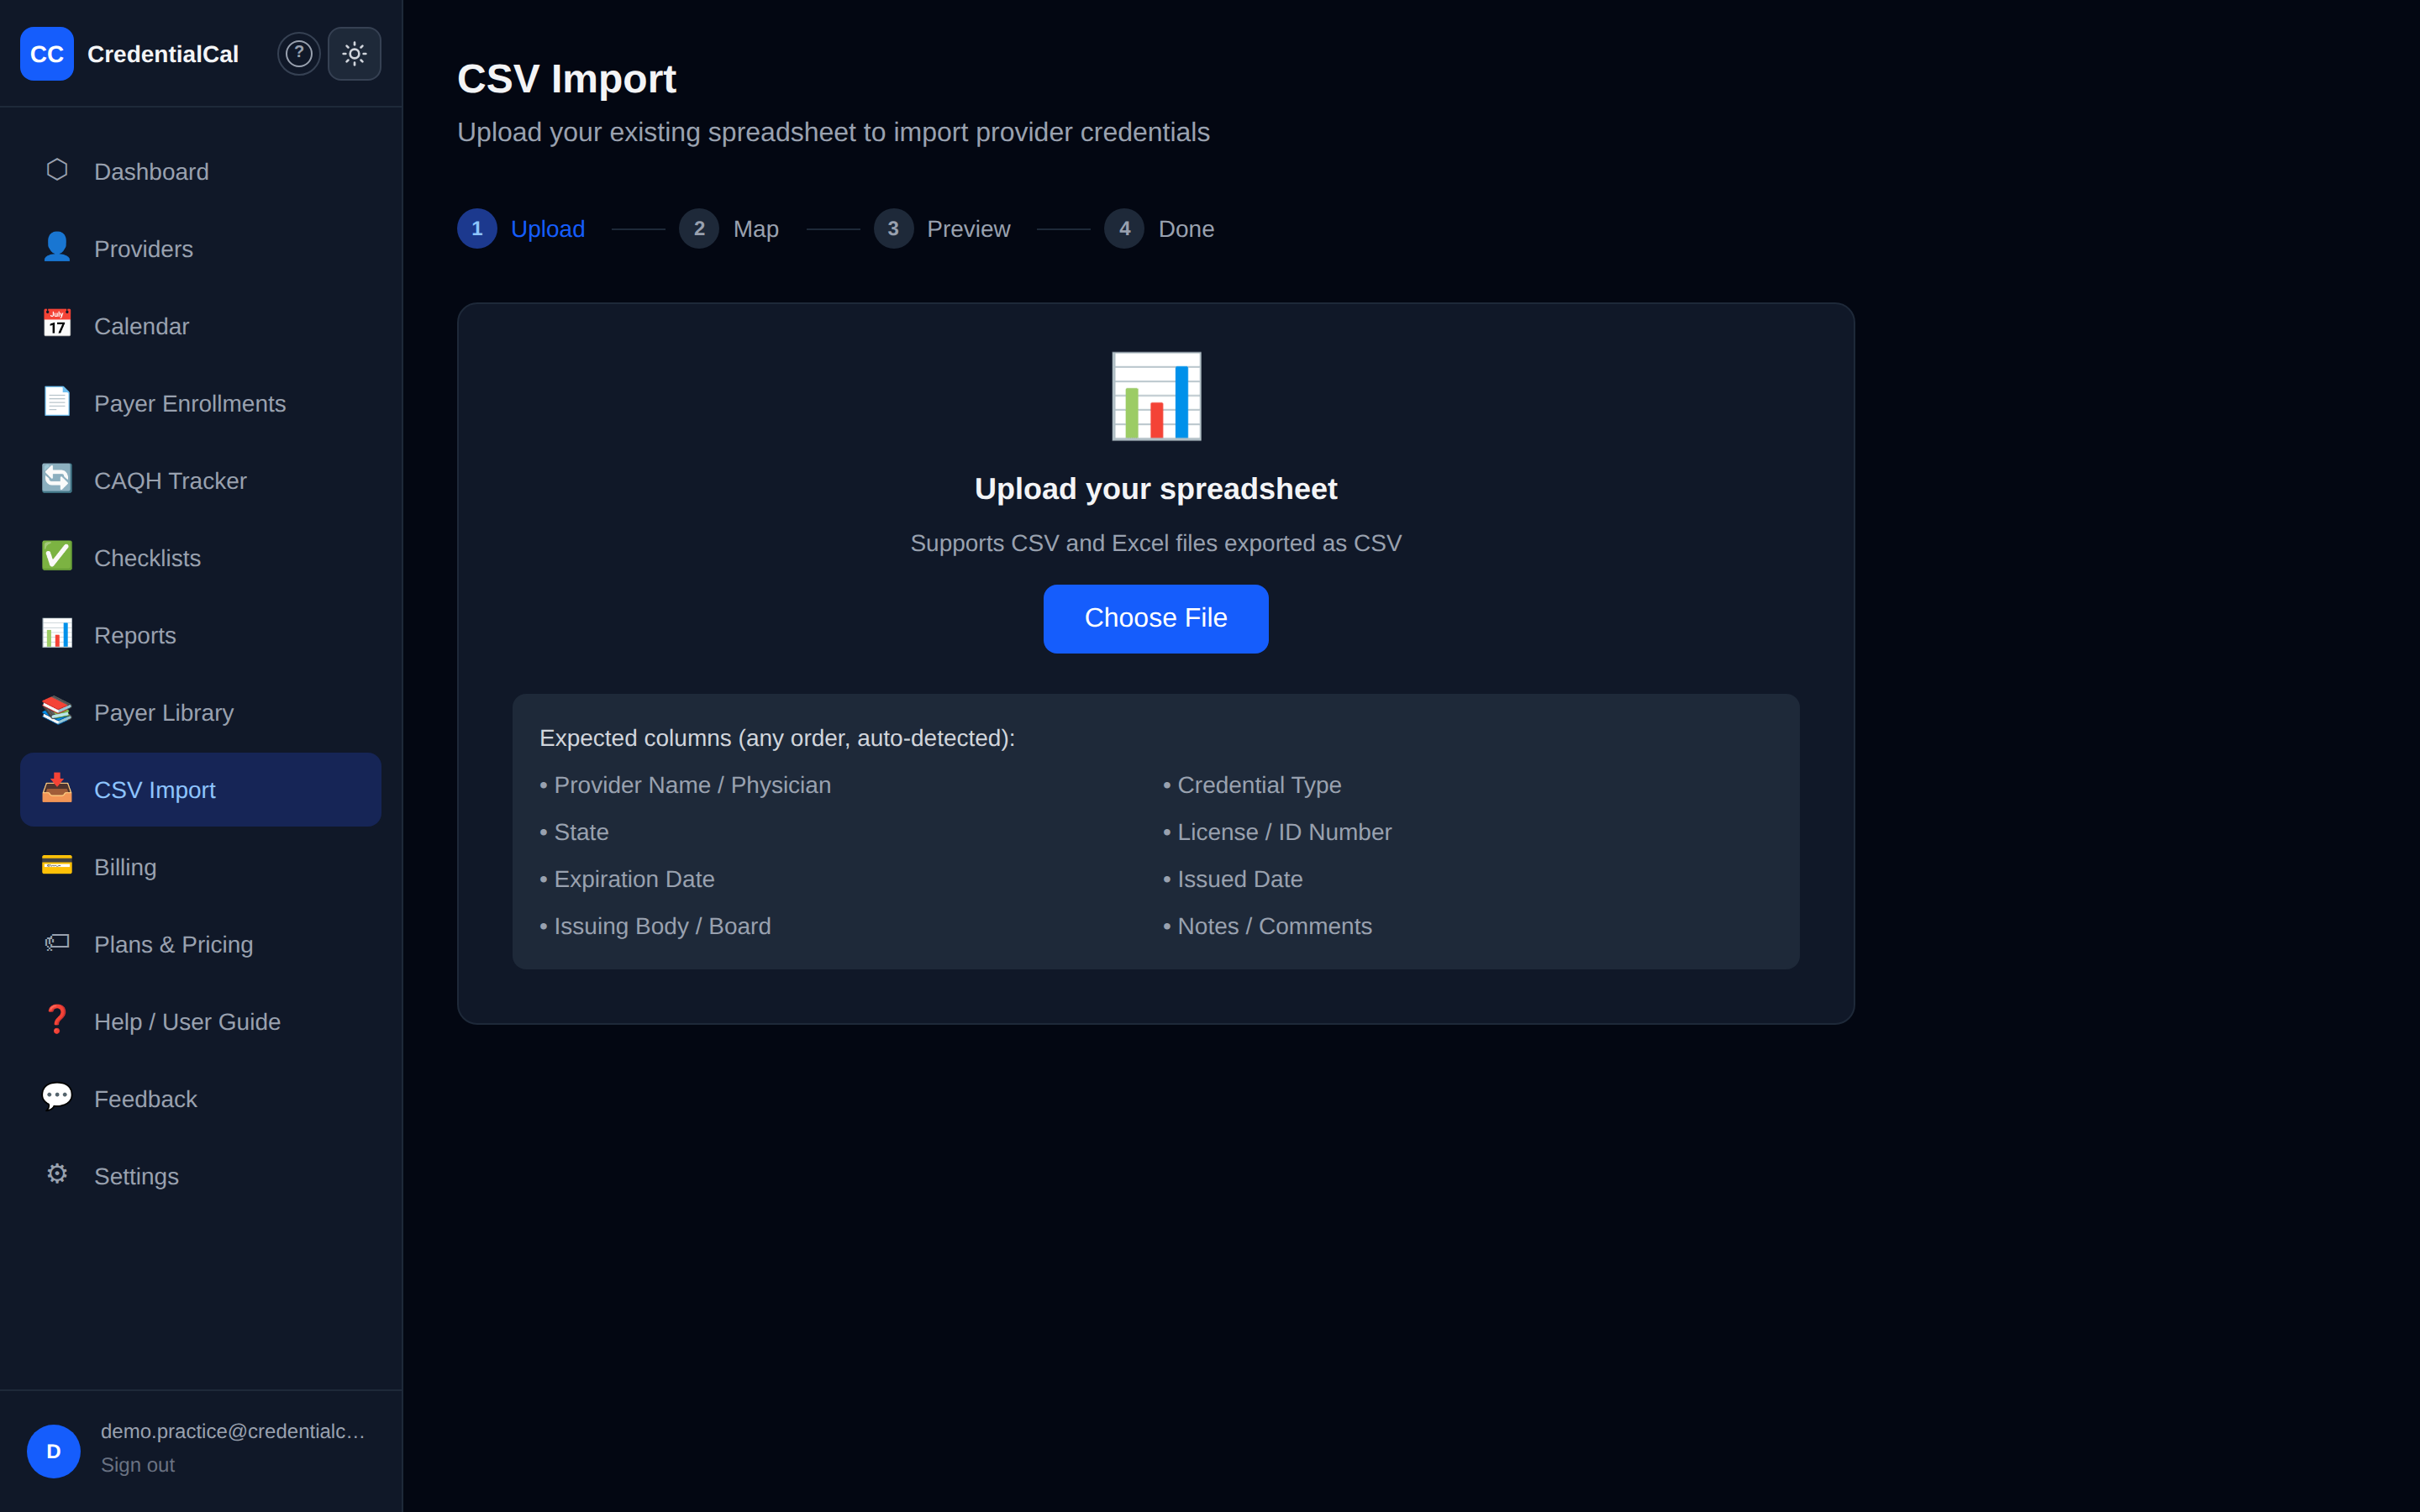2420x1512 pixels.
Task: Go to Payer Library
Action: tap(201, 713)
